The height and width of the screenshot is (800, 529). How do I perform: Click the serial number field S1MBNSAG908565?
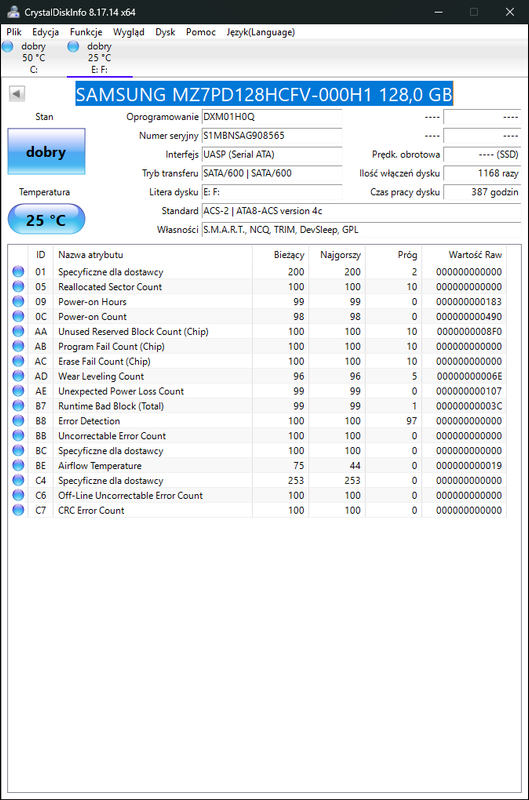[272, 136]
